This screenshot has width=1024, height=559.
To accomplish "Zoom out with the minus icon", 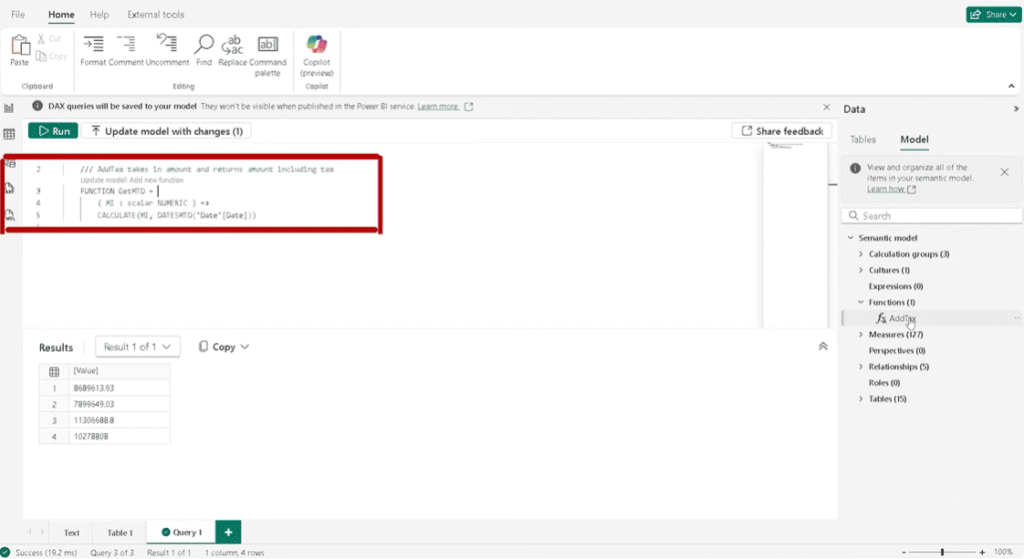I will 904,552.
